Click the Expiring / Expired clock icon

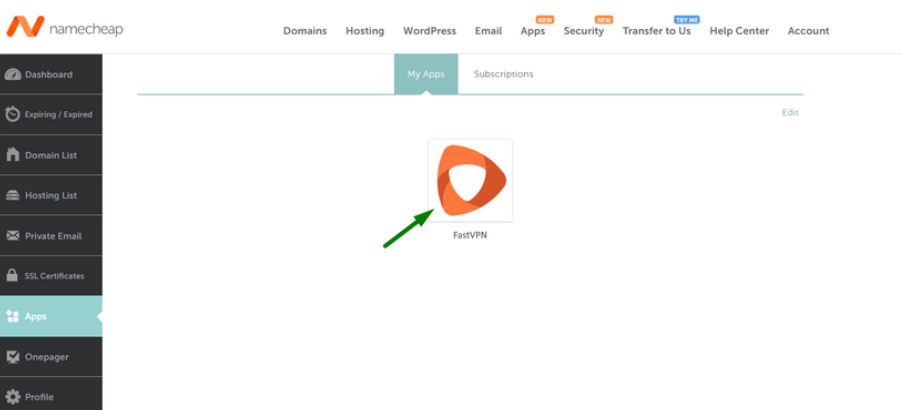(13, 115)
